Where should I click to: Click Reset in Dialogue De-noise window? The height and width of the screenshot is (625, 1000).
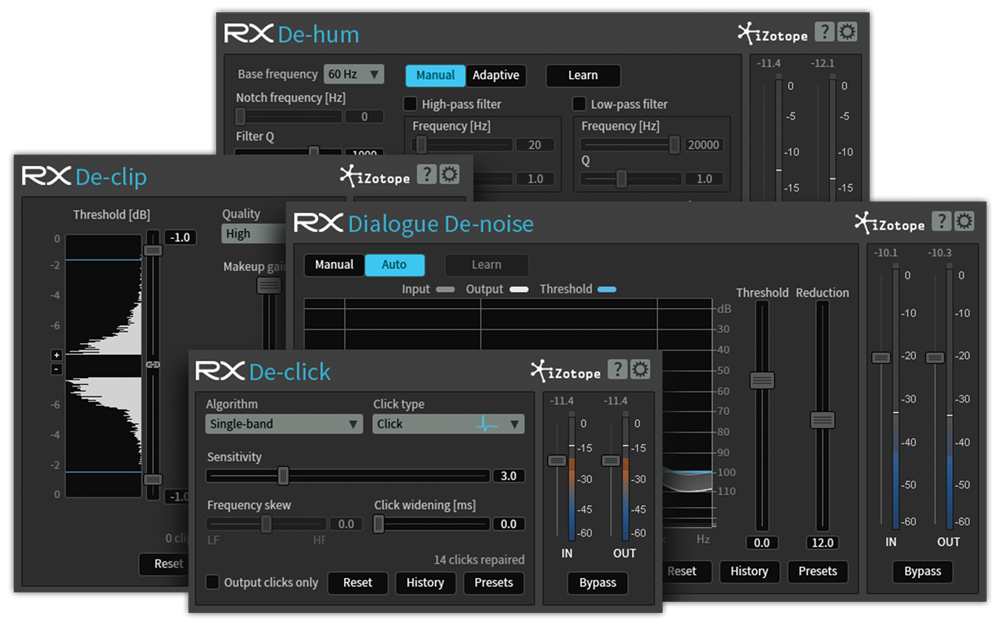[686, 571]
